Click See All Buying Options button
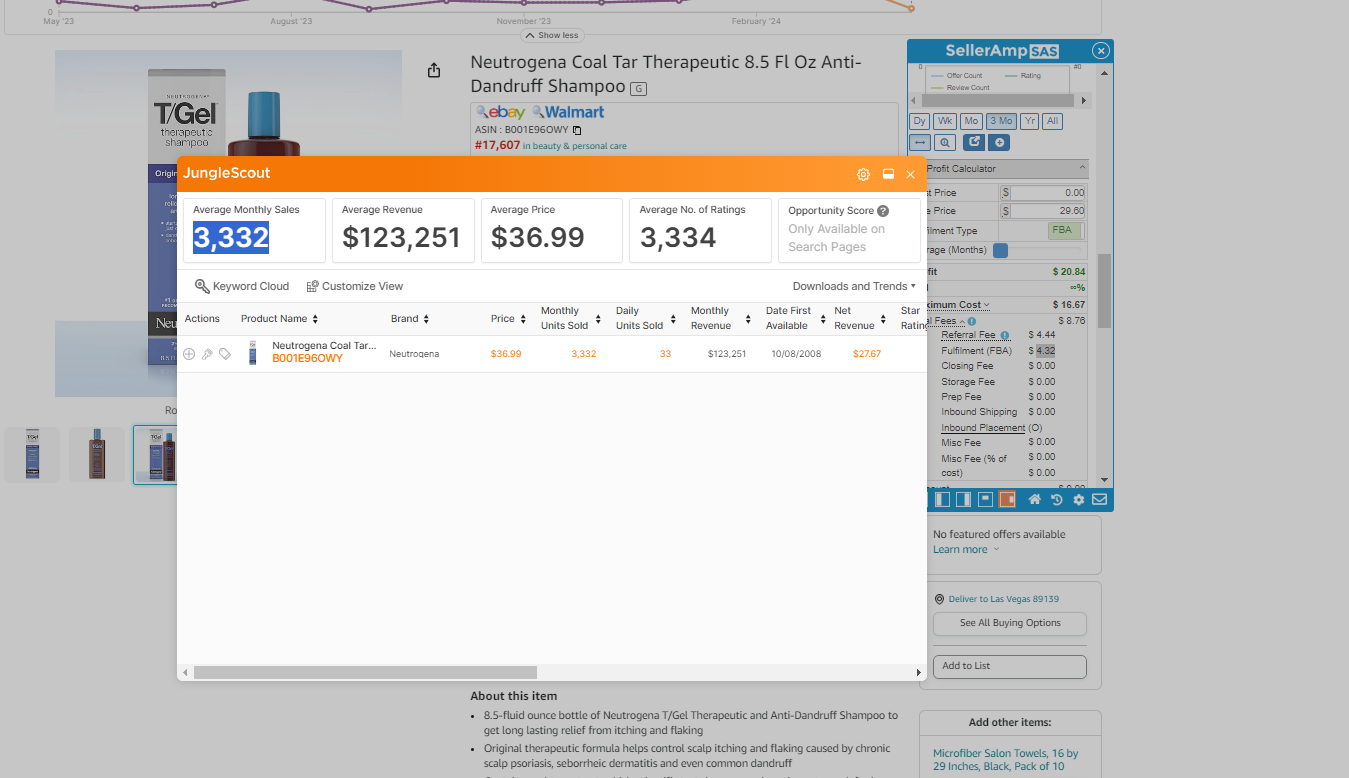Image resolution: width=1349 pixels, height=778 pixels. (1010, 623)
